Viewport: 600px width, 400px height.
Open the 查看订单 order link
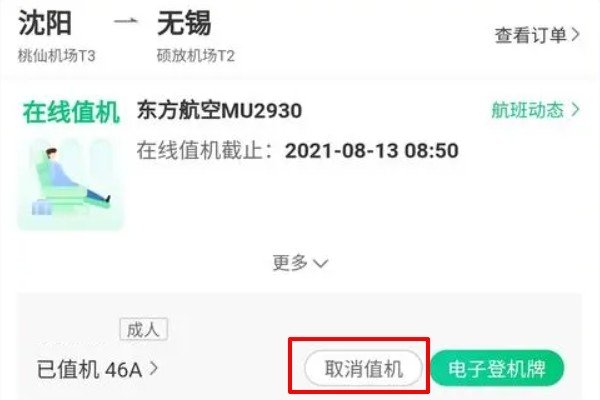point(537,35)
